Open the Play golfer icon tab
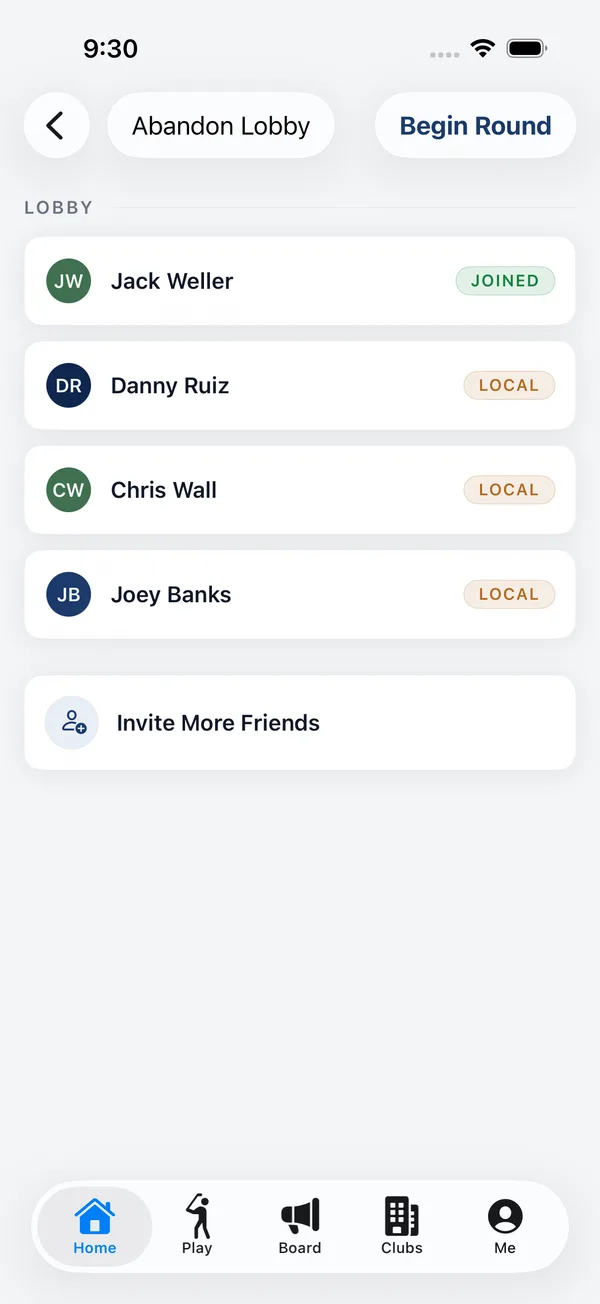 198,1216
